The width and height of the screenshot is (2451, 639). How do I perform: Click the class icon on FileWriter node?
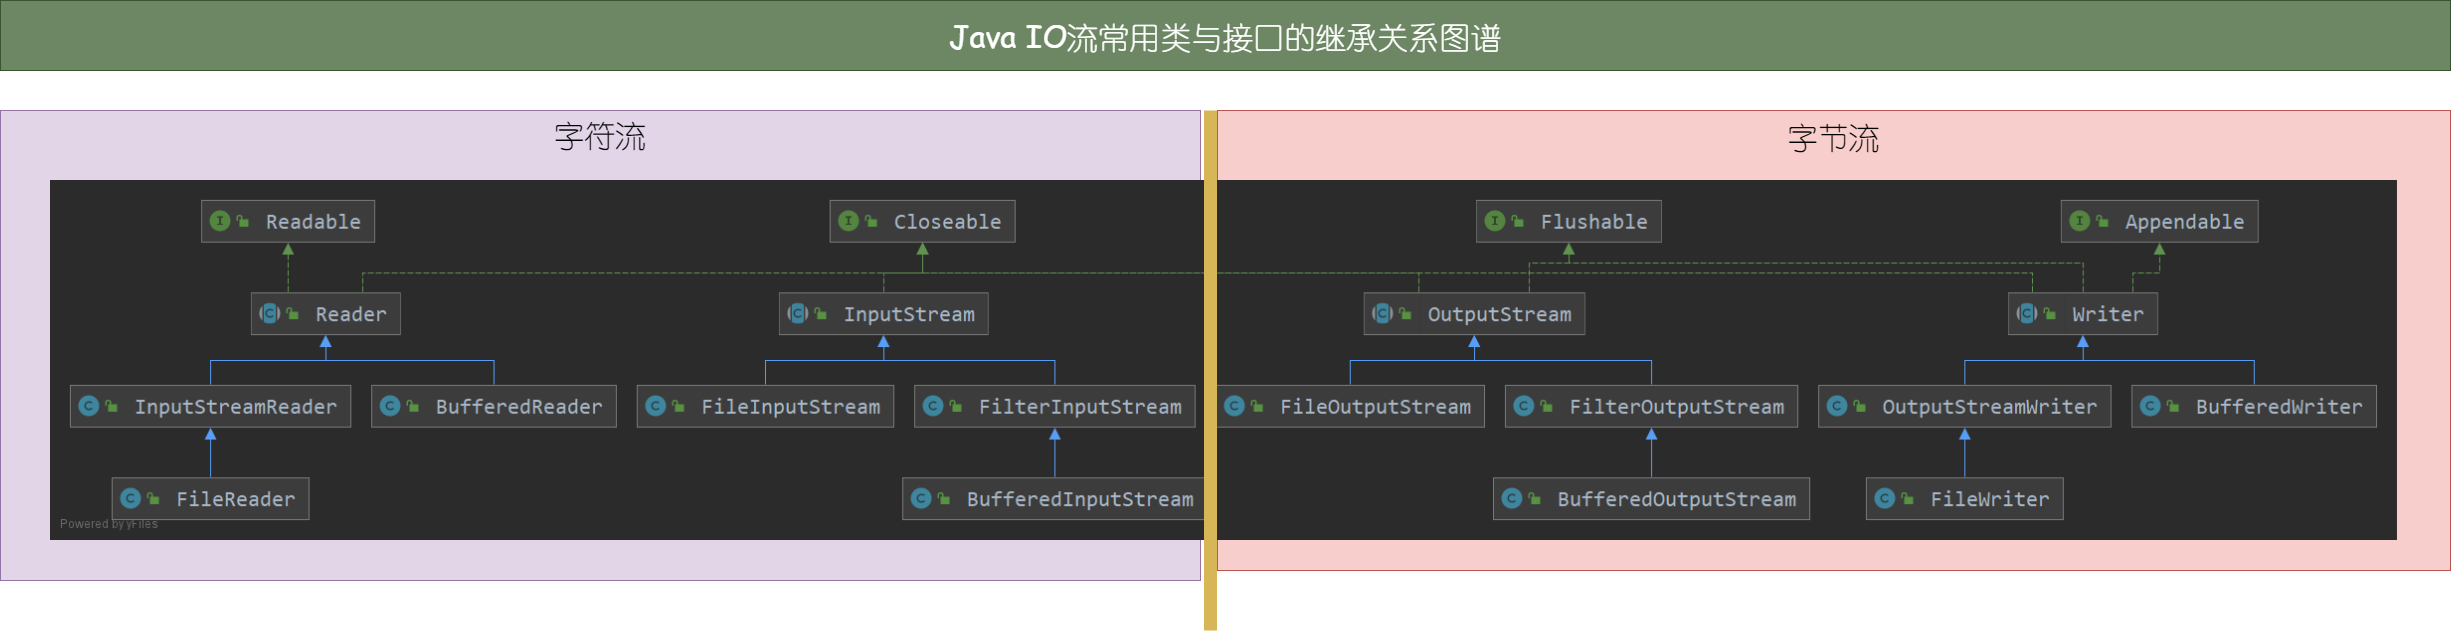point(1885,498)
